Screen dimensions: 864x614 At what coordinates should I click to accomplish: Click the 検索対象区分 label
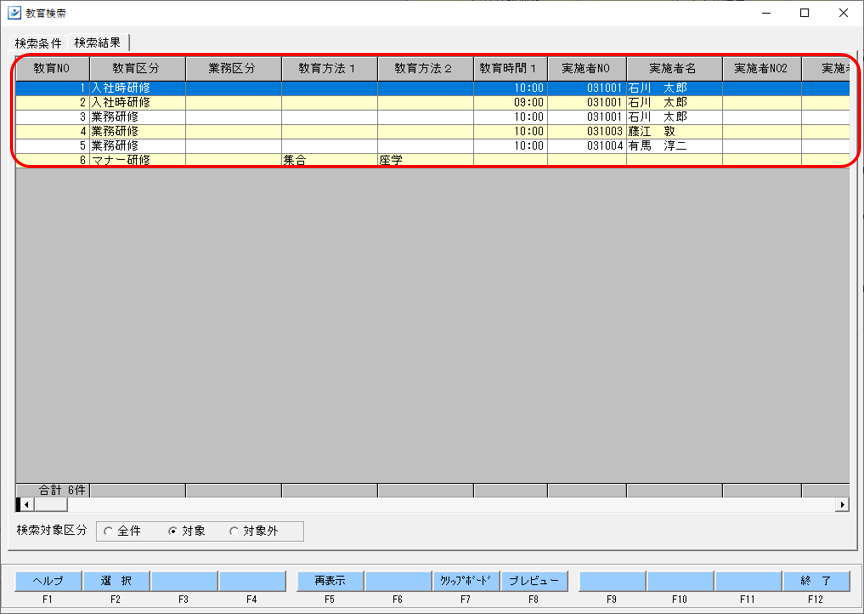click(51, 530)
